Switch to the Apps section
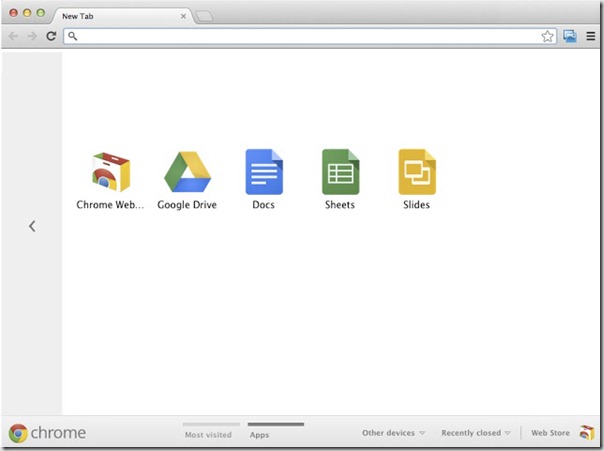 tap(259, 435)
